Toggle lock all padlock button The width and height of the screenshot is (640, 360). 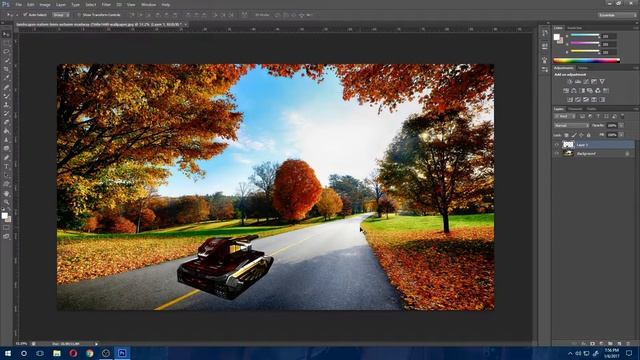pyautogui.click(x=589, y=135)
